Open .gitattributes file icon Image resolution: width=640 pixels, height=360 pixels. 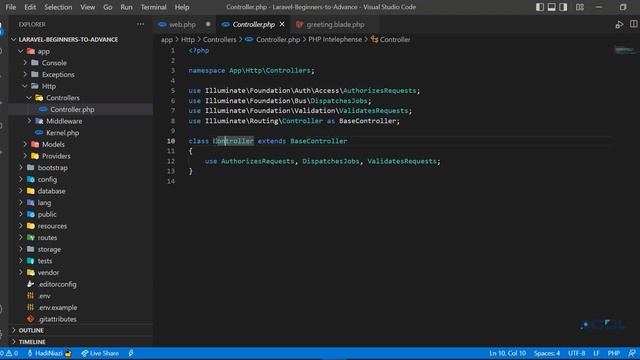click(31, 319)
